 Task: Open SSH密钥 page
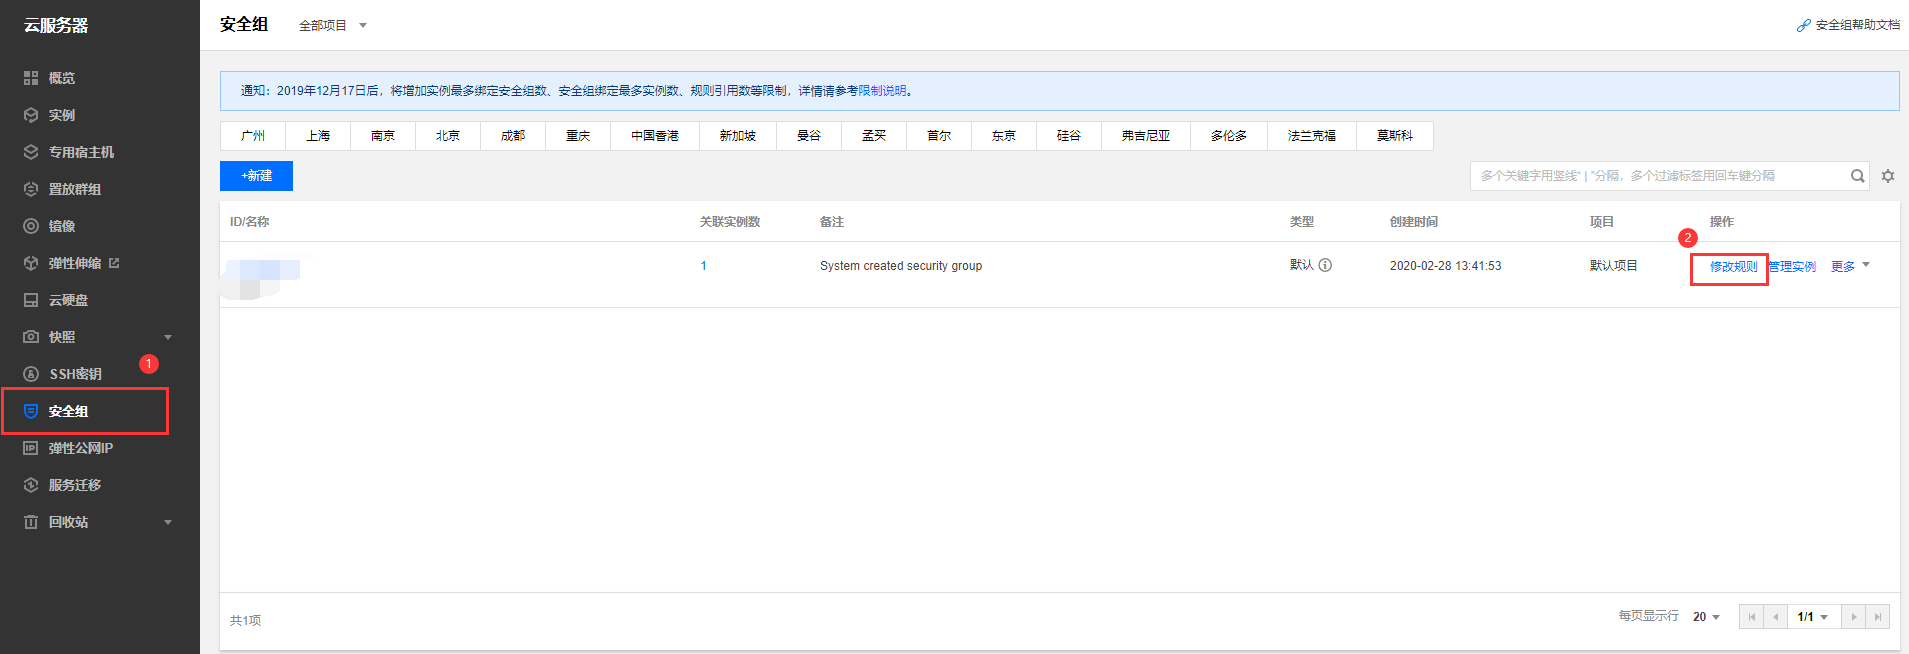pyautogui.click(x=75, y=374)
